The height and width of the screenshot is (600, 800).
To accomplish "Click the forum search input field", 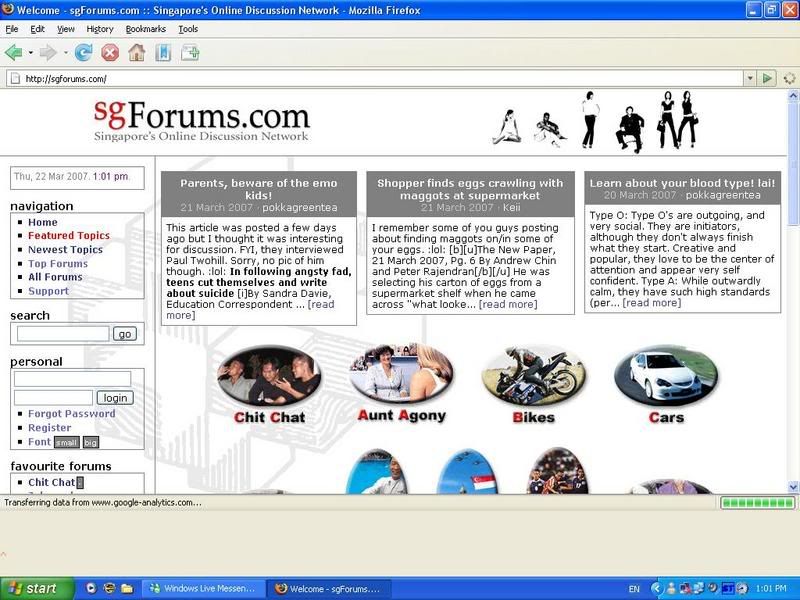I will coord(63,334).
